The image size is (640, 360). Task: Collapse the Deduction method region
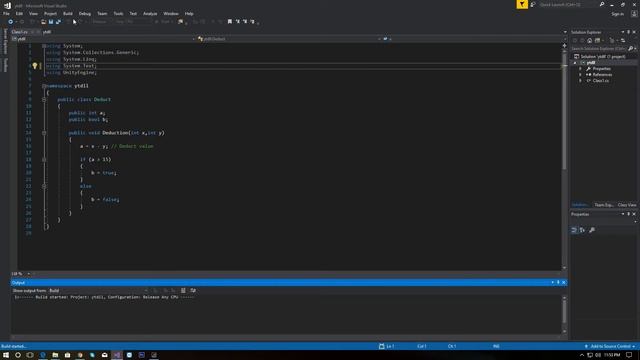tap(44, 133)
